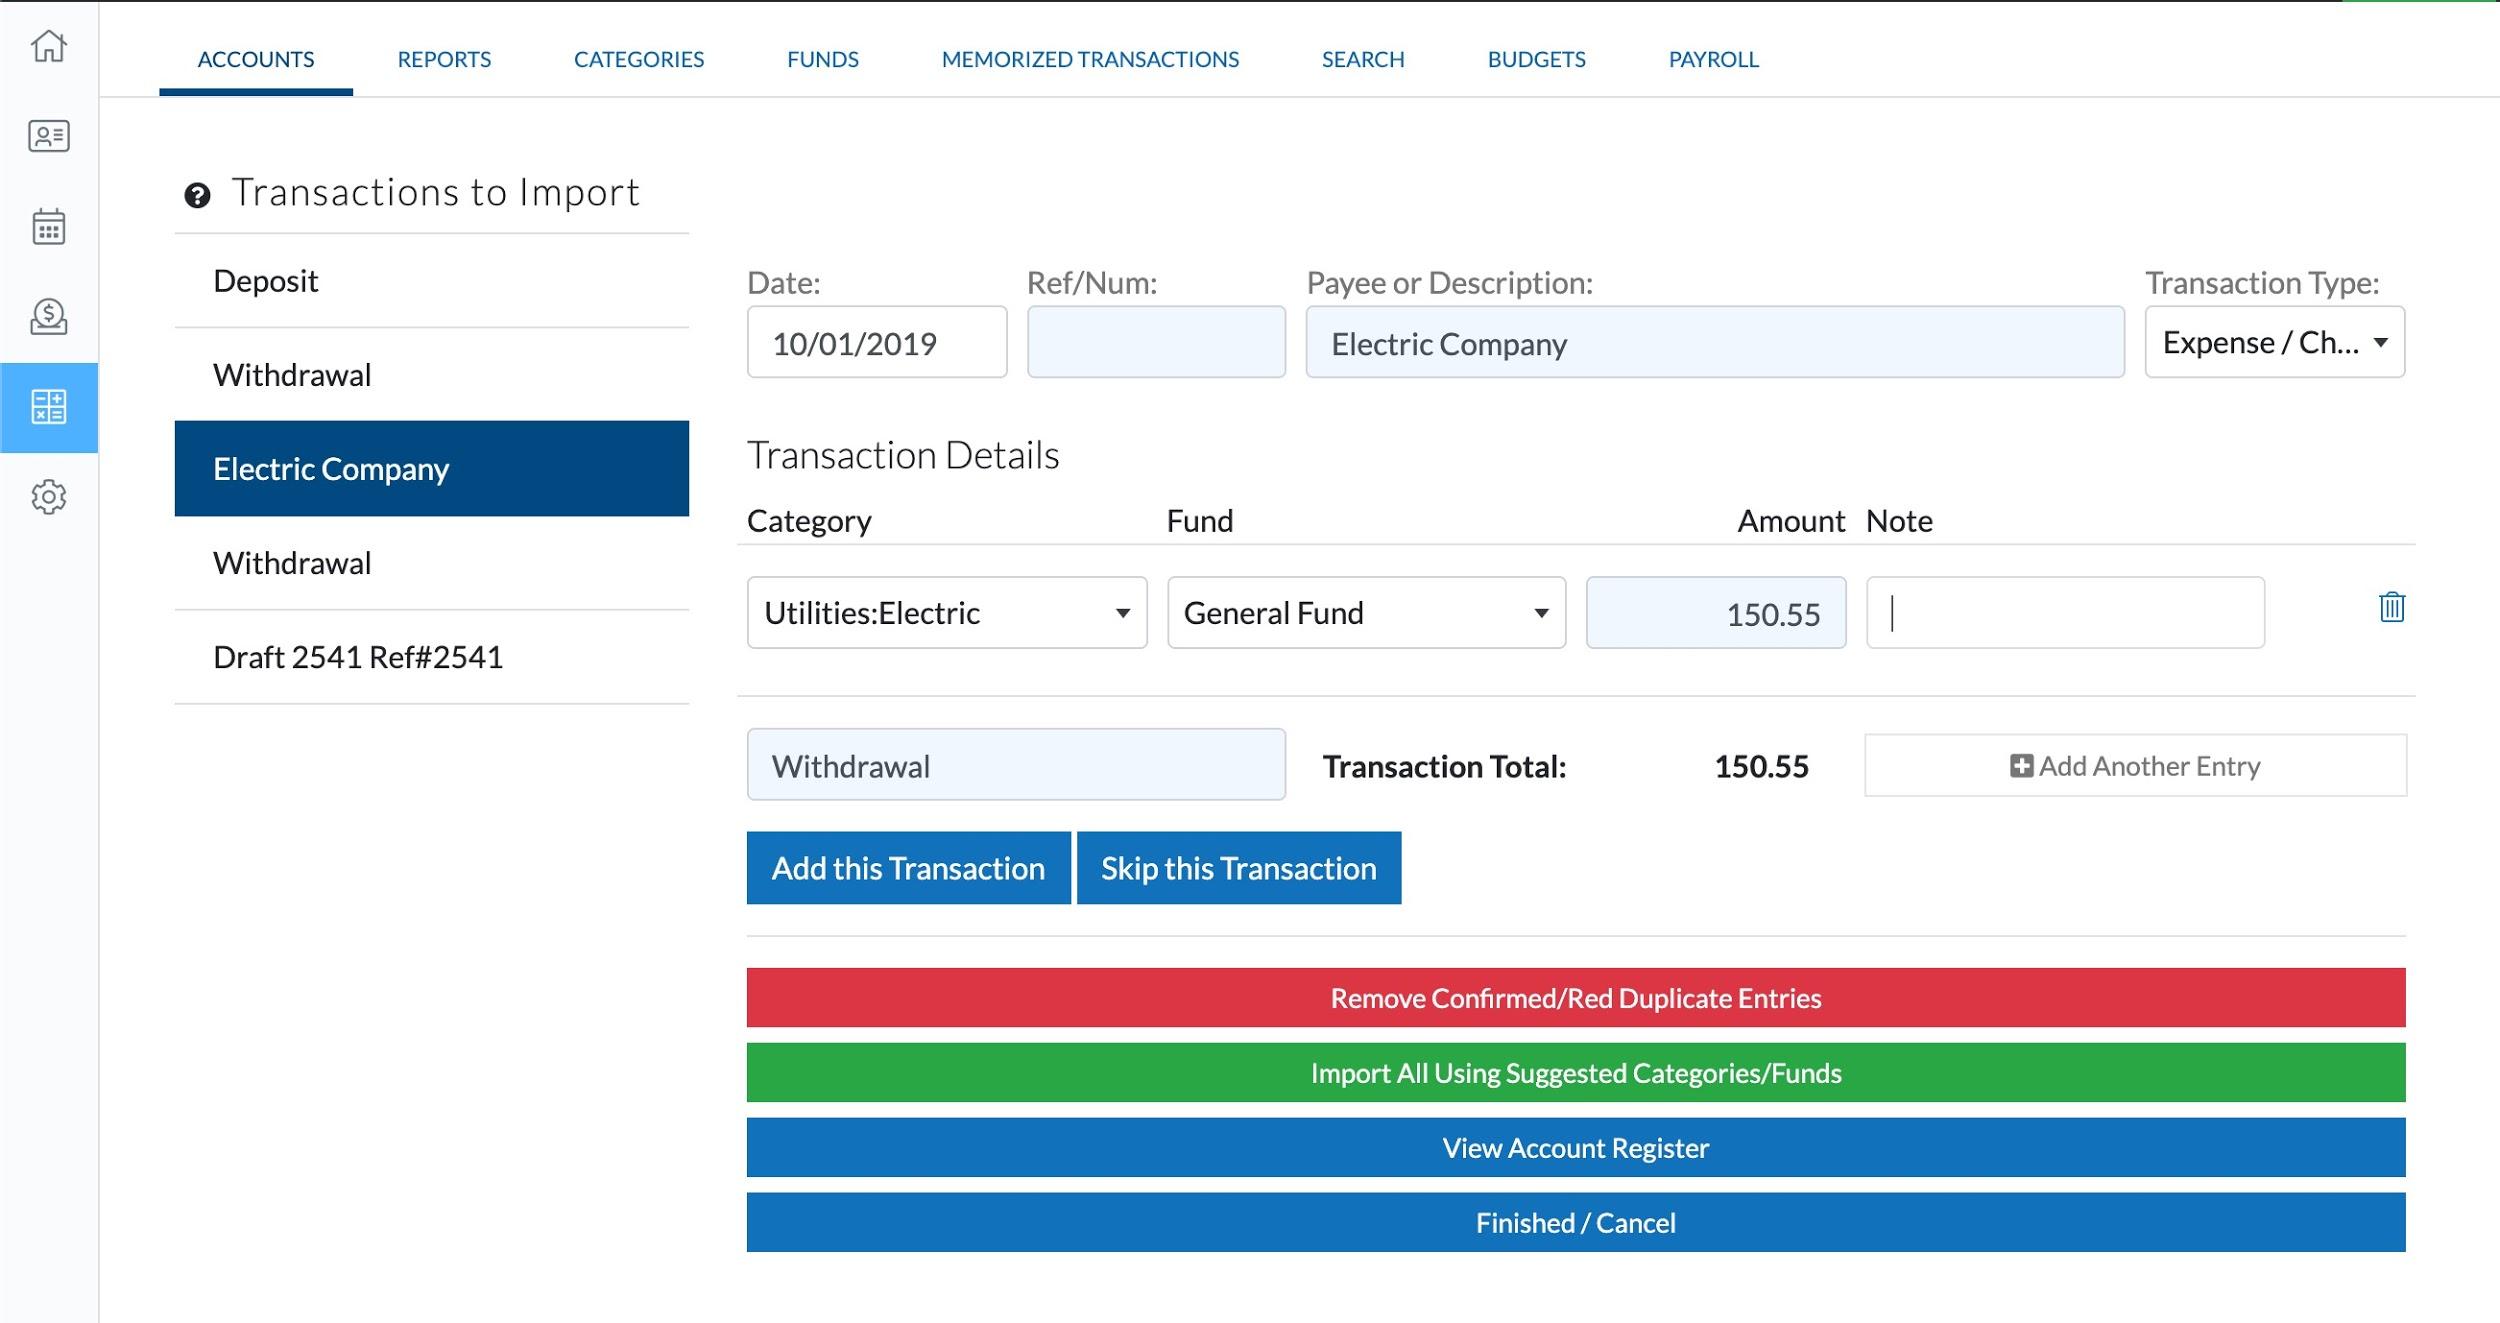This screenshot has width=2500, height=1323.
Task: Click Add Another Entry button
Action: (x=2133, y=764)
